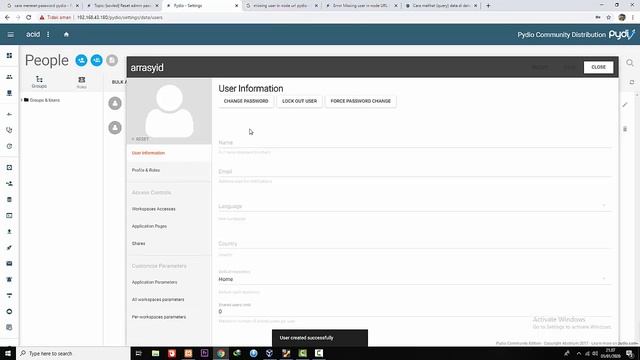640x360 pixels.
Task: Select the first user avatar in the list
Action: coord(115,103)
